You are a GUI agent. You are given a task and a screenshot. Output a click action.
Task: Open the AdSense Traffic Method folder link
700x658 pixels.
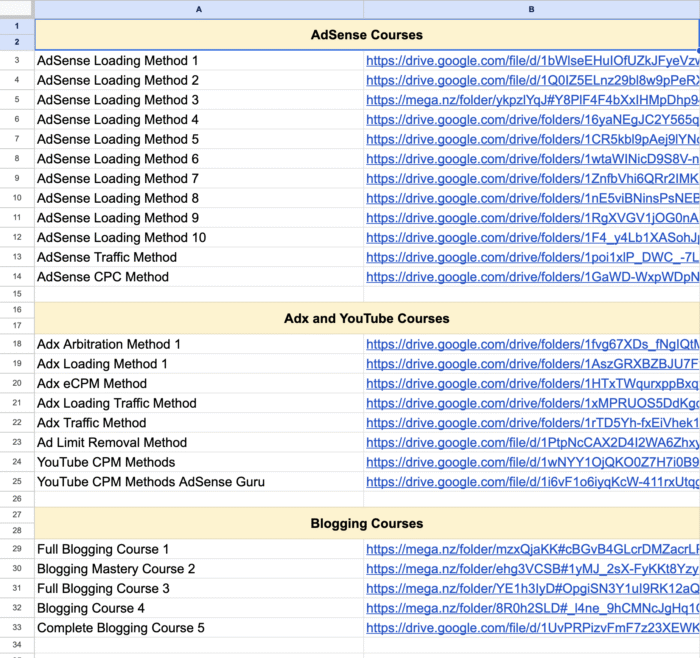click(533, 257)
